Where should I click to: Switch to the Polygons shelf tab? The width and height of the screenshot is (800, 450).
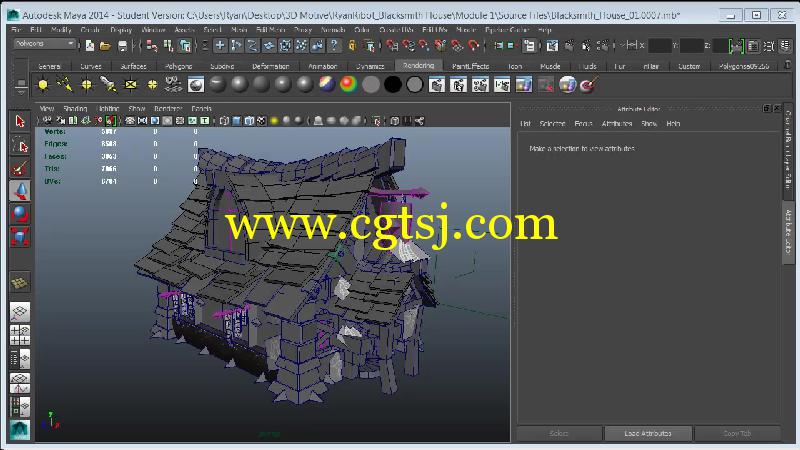[178, 66]
